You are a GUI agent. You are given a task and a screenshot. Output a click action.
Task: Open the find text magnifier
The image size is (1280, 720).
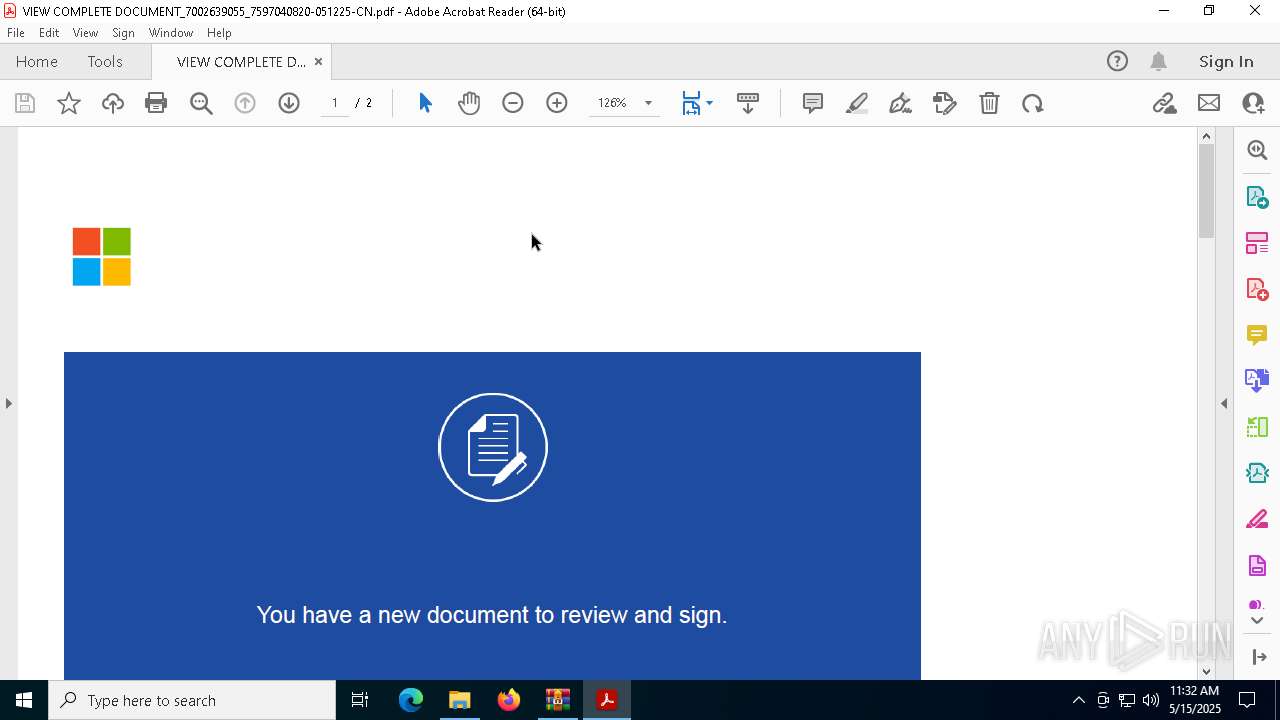201,103
